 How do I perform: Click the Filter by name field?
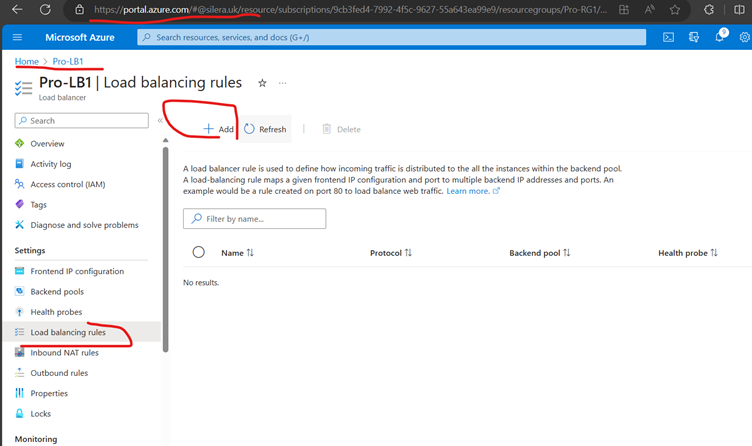click(255, 218)
